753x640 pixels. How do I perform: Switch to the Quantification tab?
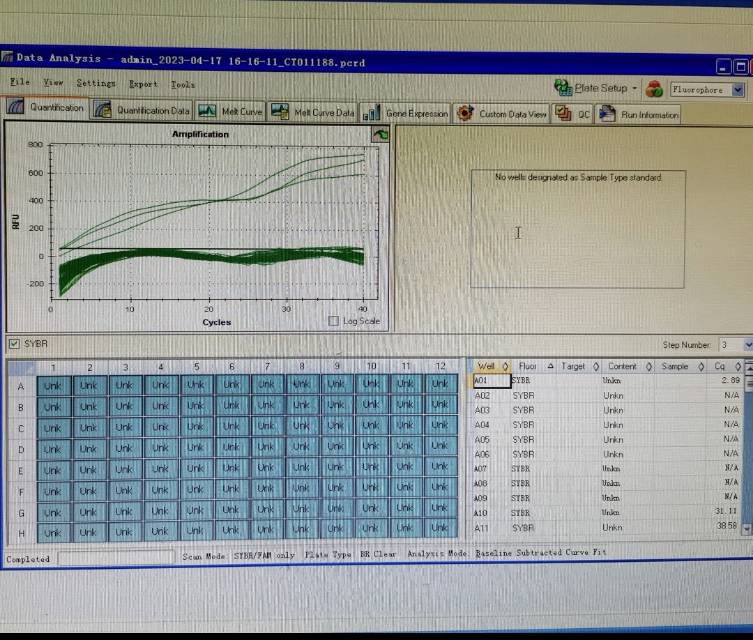click(46, 107)
